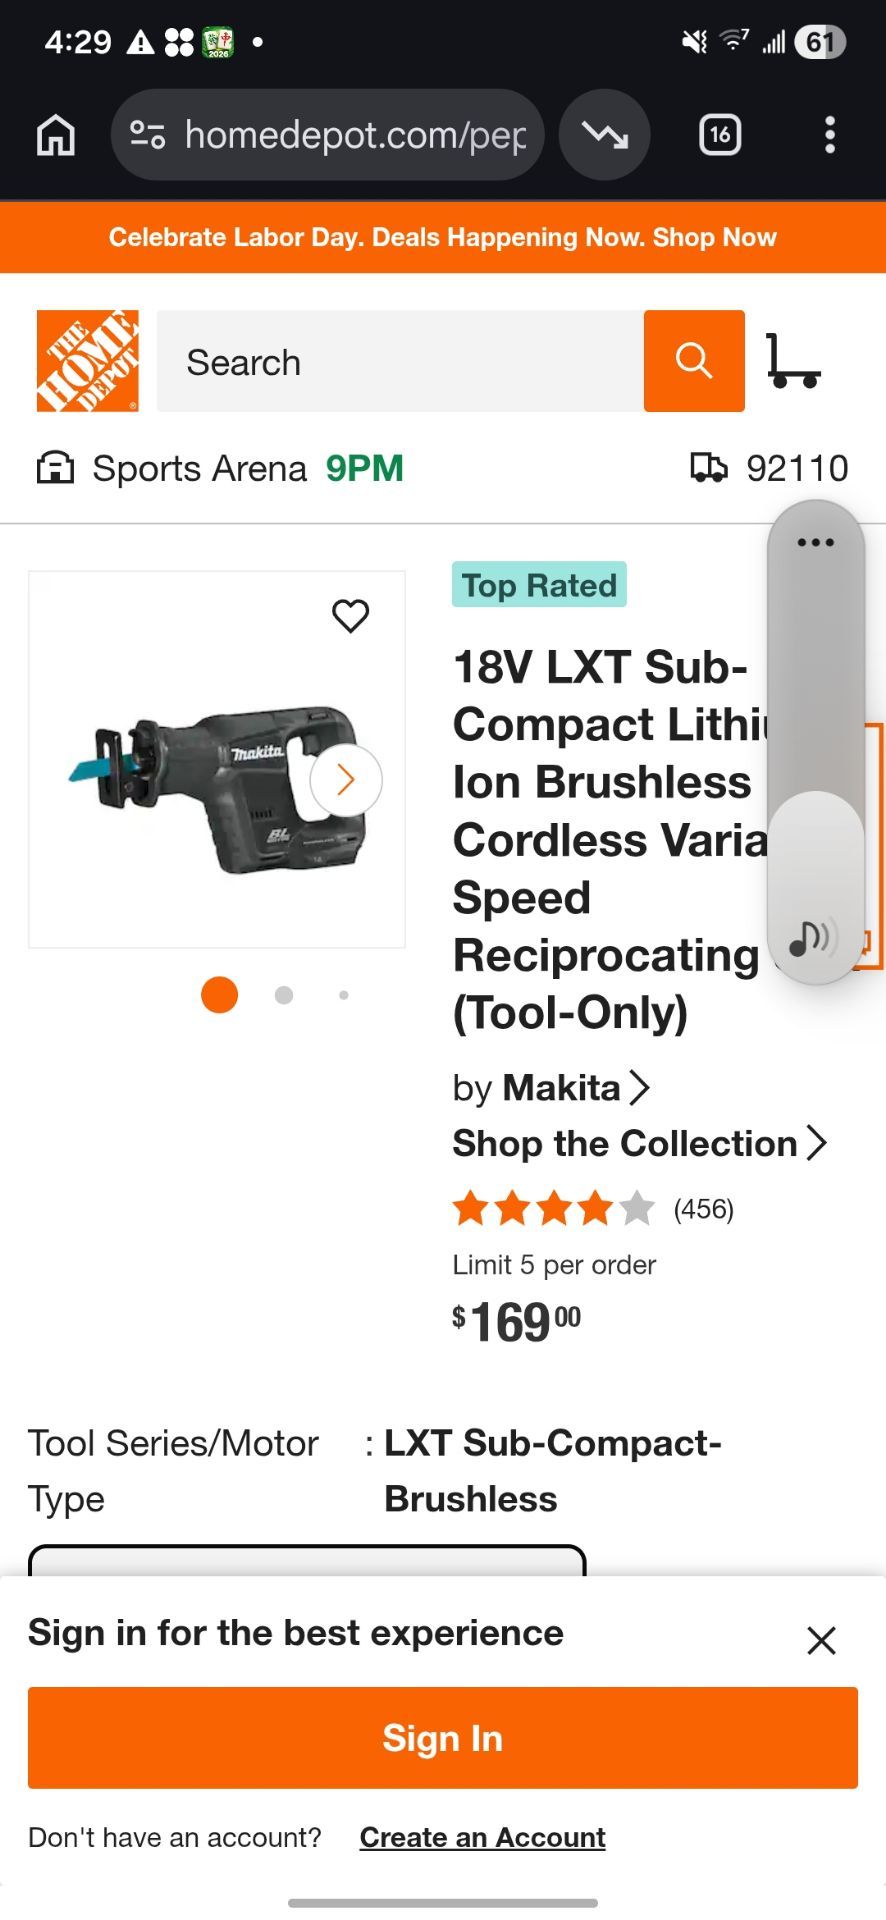Adjust the media volume slider
The height and width of the screenshot is (1920, 886).
pyautogui.click(x=816, y=742)
